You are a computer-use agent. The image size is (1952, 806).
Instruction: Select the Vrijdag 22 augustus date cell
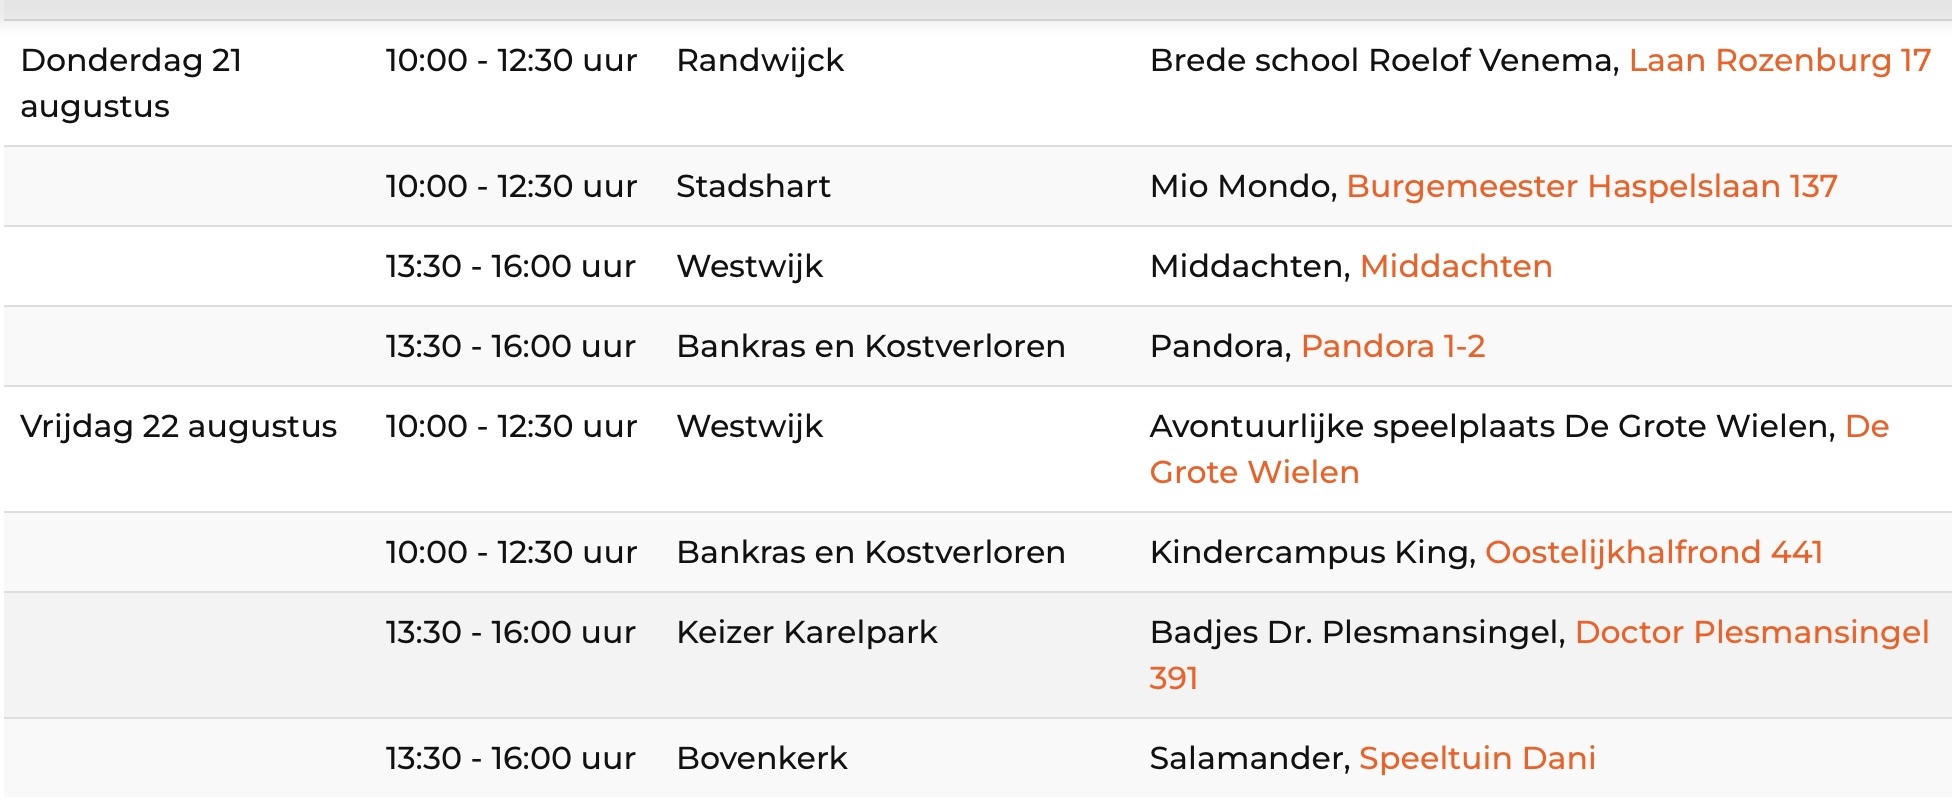(x=178, y=427)
